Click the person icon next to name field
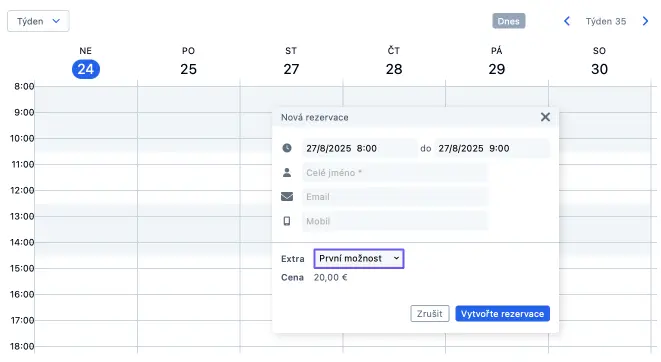This screenshot has width=661, height=362. click(287, 172)
